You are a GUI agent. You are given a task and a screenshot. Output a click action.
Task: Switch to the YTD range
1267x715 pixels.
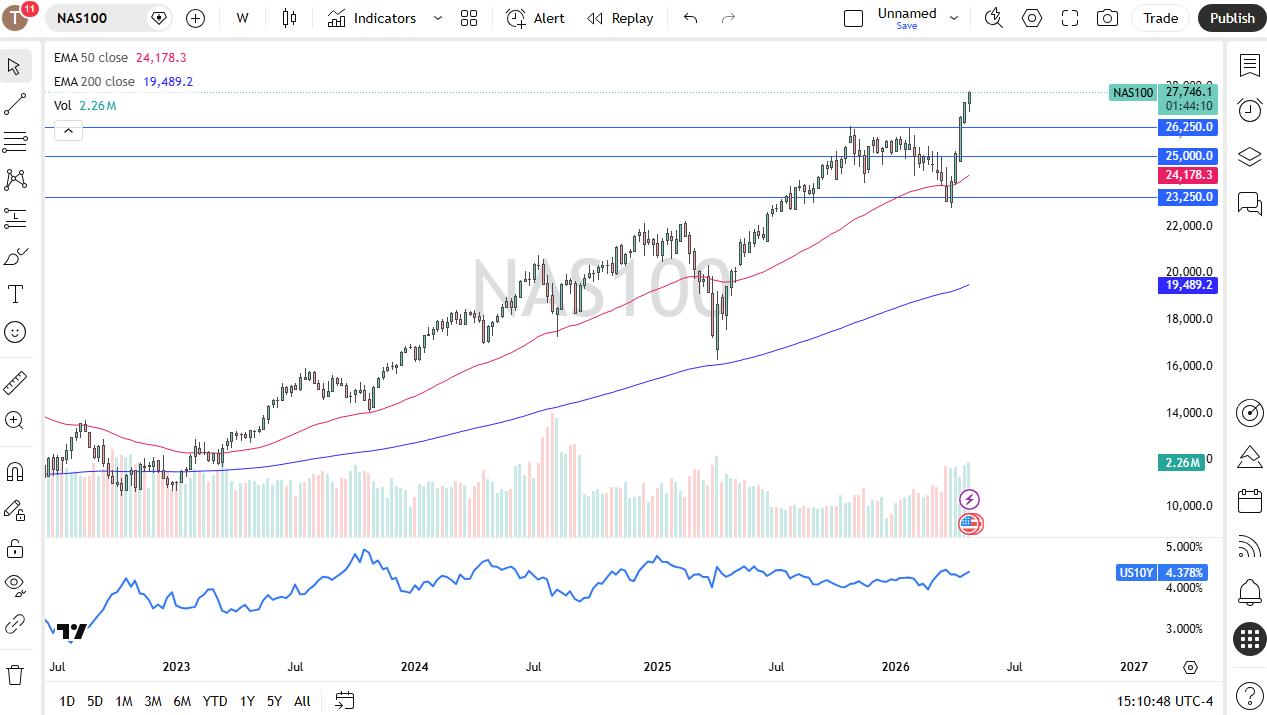click(215, 701)
